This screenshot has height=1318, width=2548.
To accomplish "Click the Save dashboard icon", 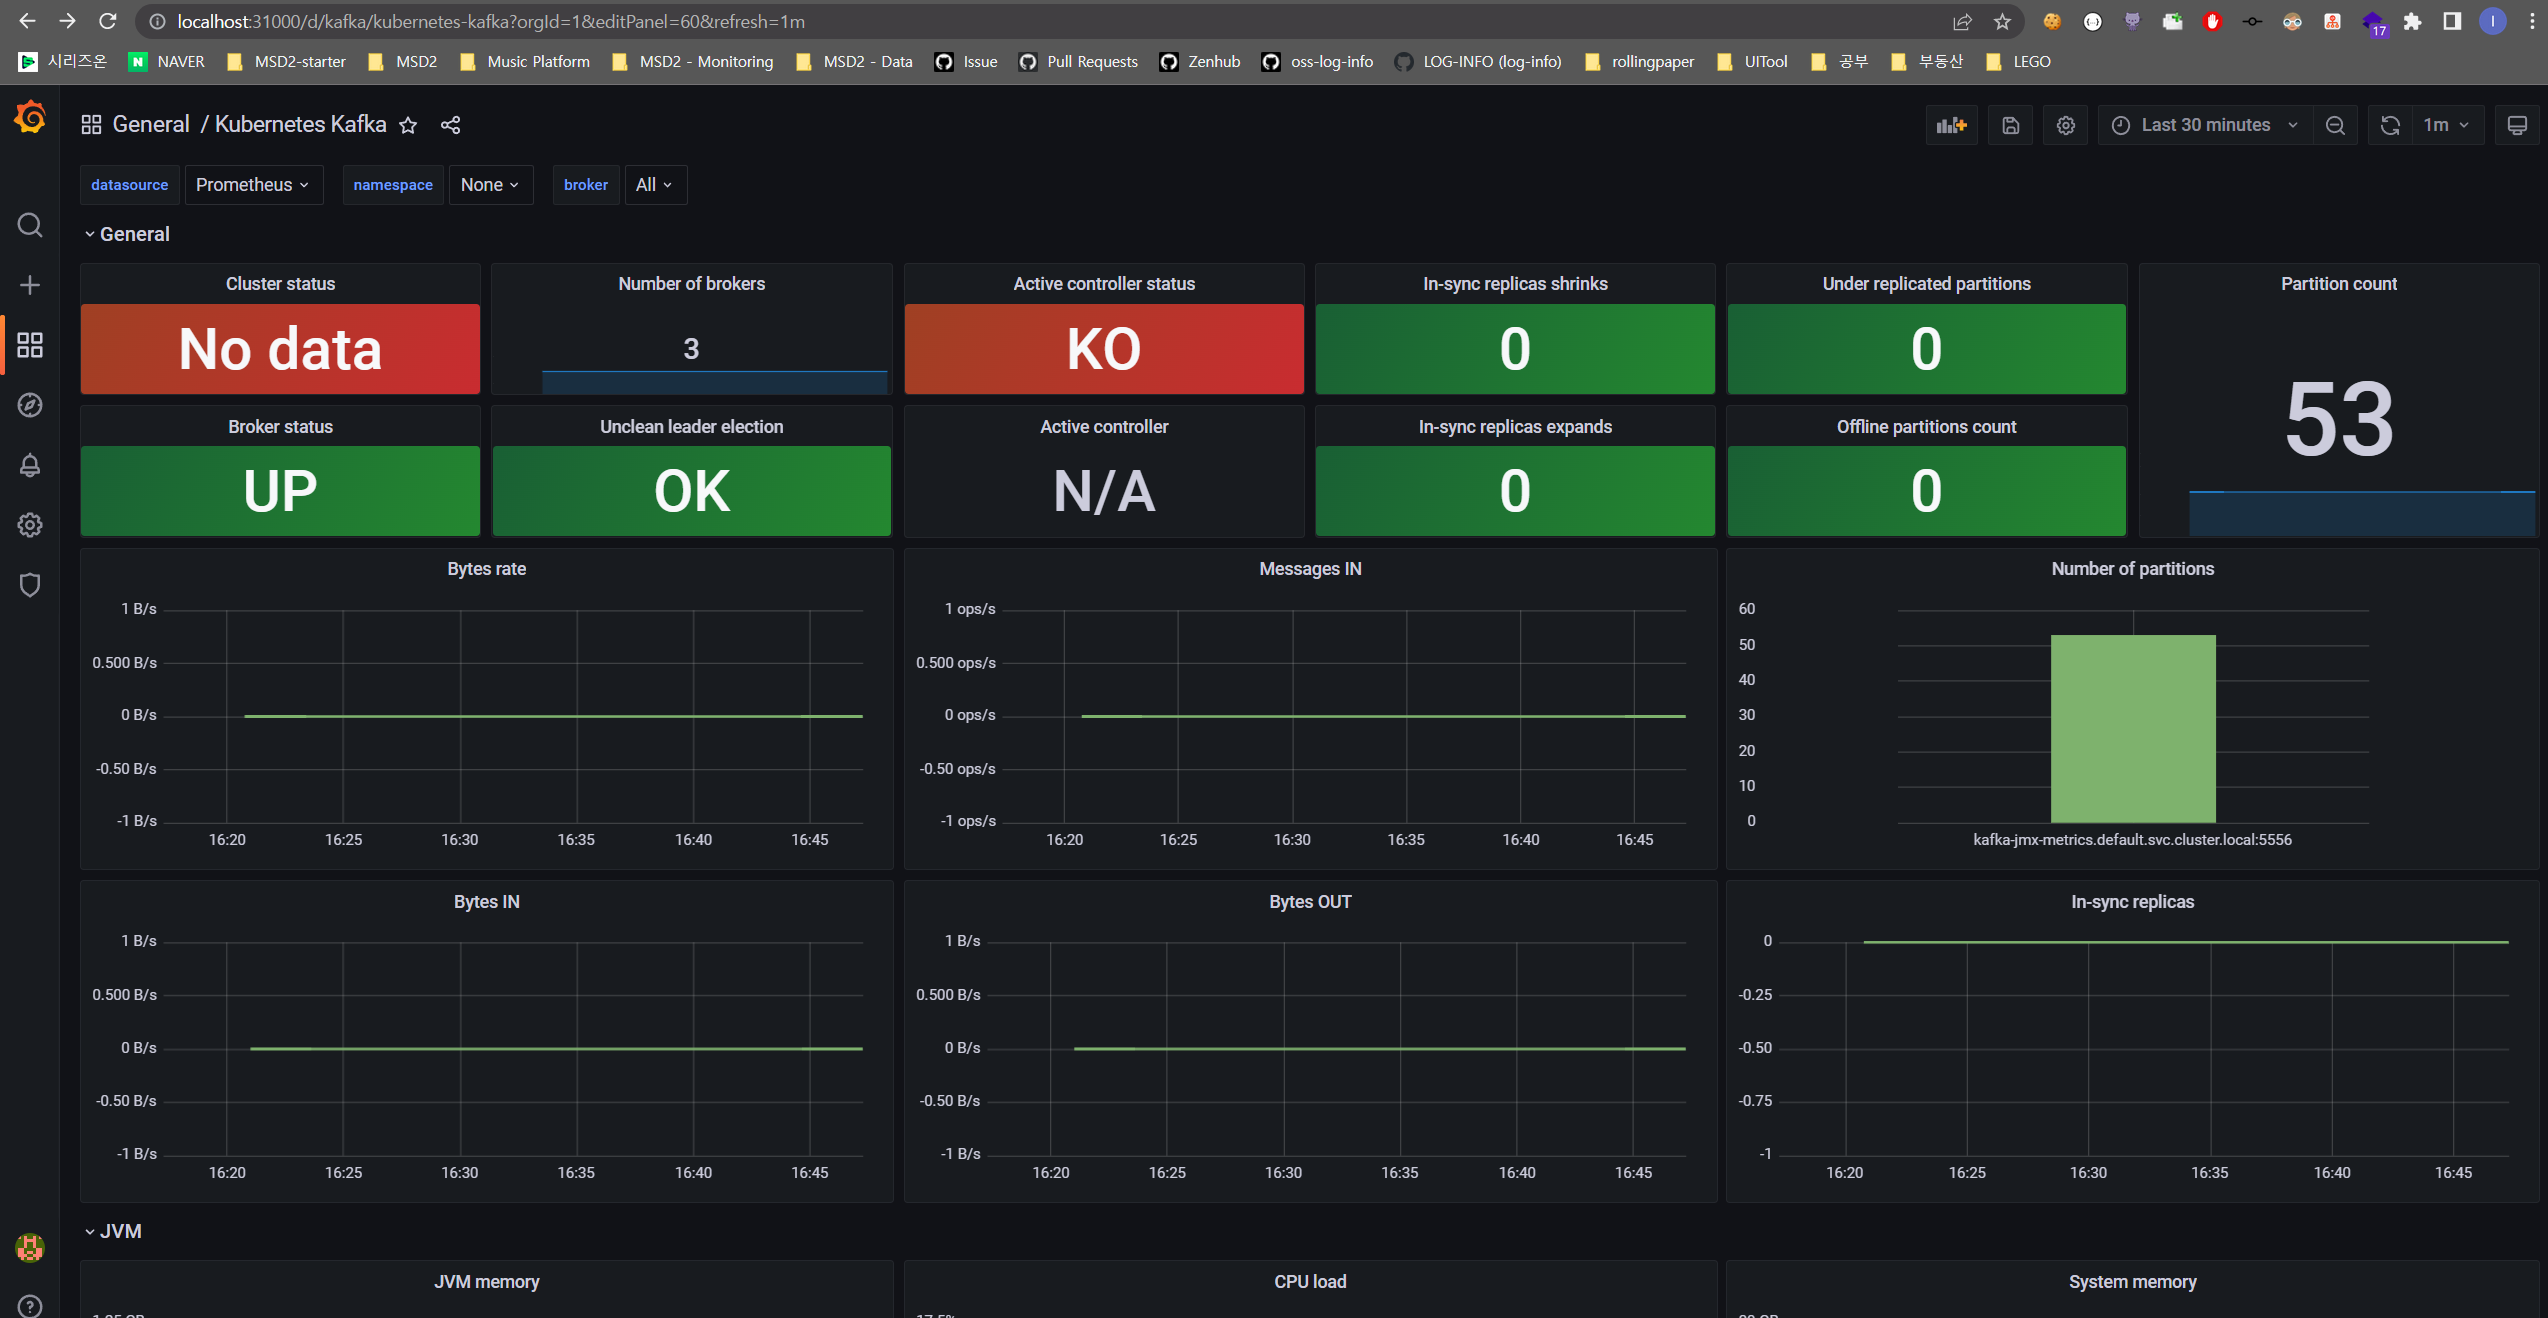I will pyautogui.click(x=2010, y=125).
